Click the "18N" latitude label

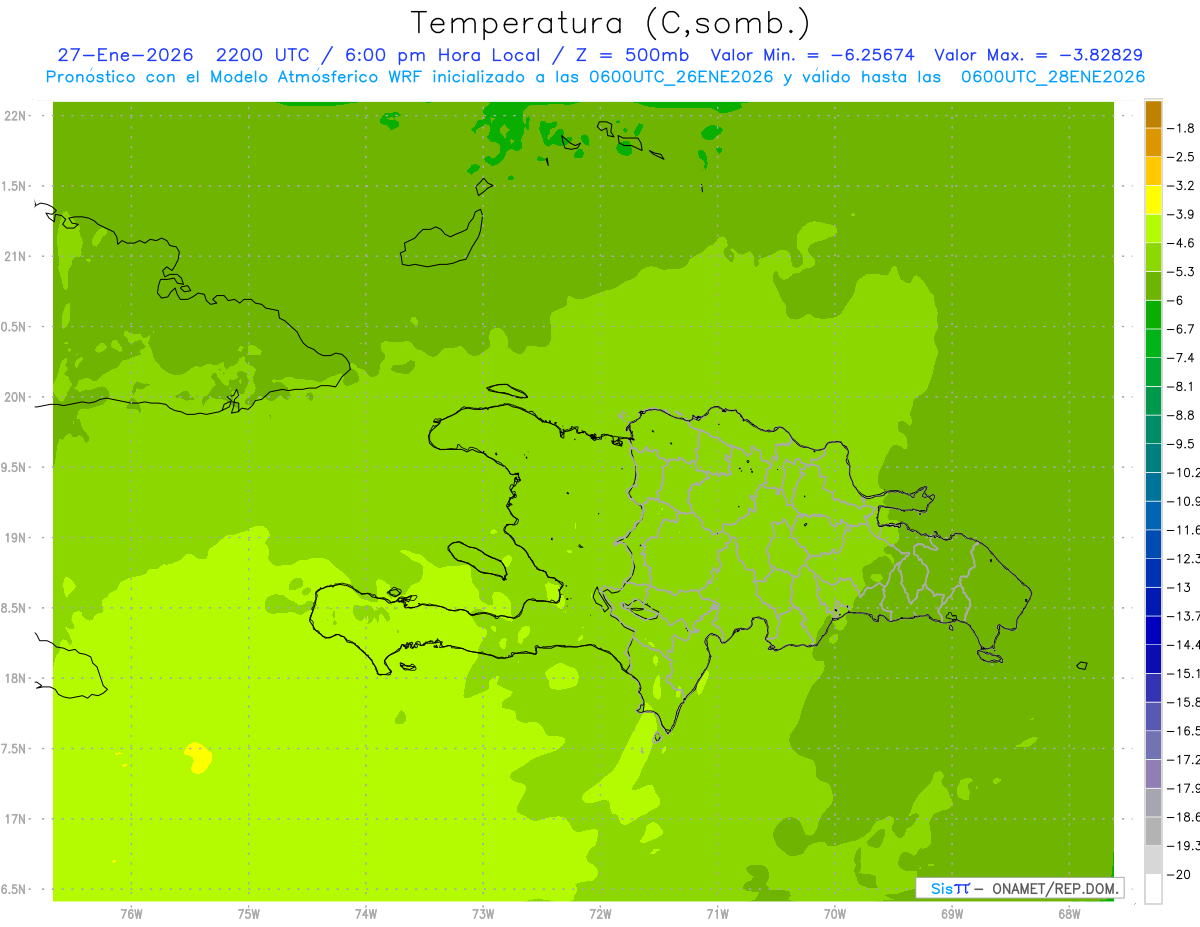[x=17, y=679]
